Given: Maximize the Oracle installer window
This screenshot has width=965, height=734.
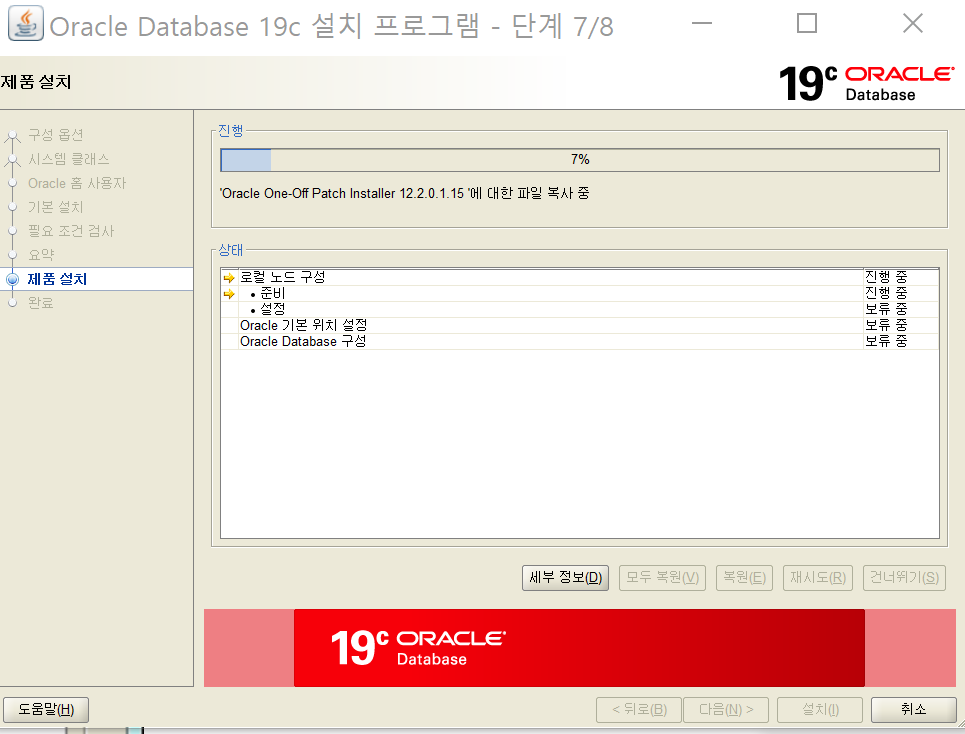Looking at the screenshot, I should pos(807,24).
